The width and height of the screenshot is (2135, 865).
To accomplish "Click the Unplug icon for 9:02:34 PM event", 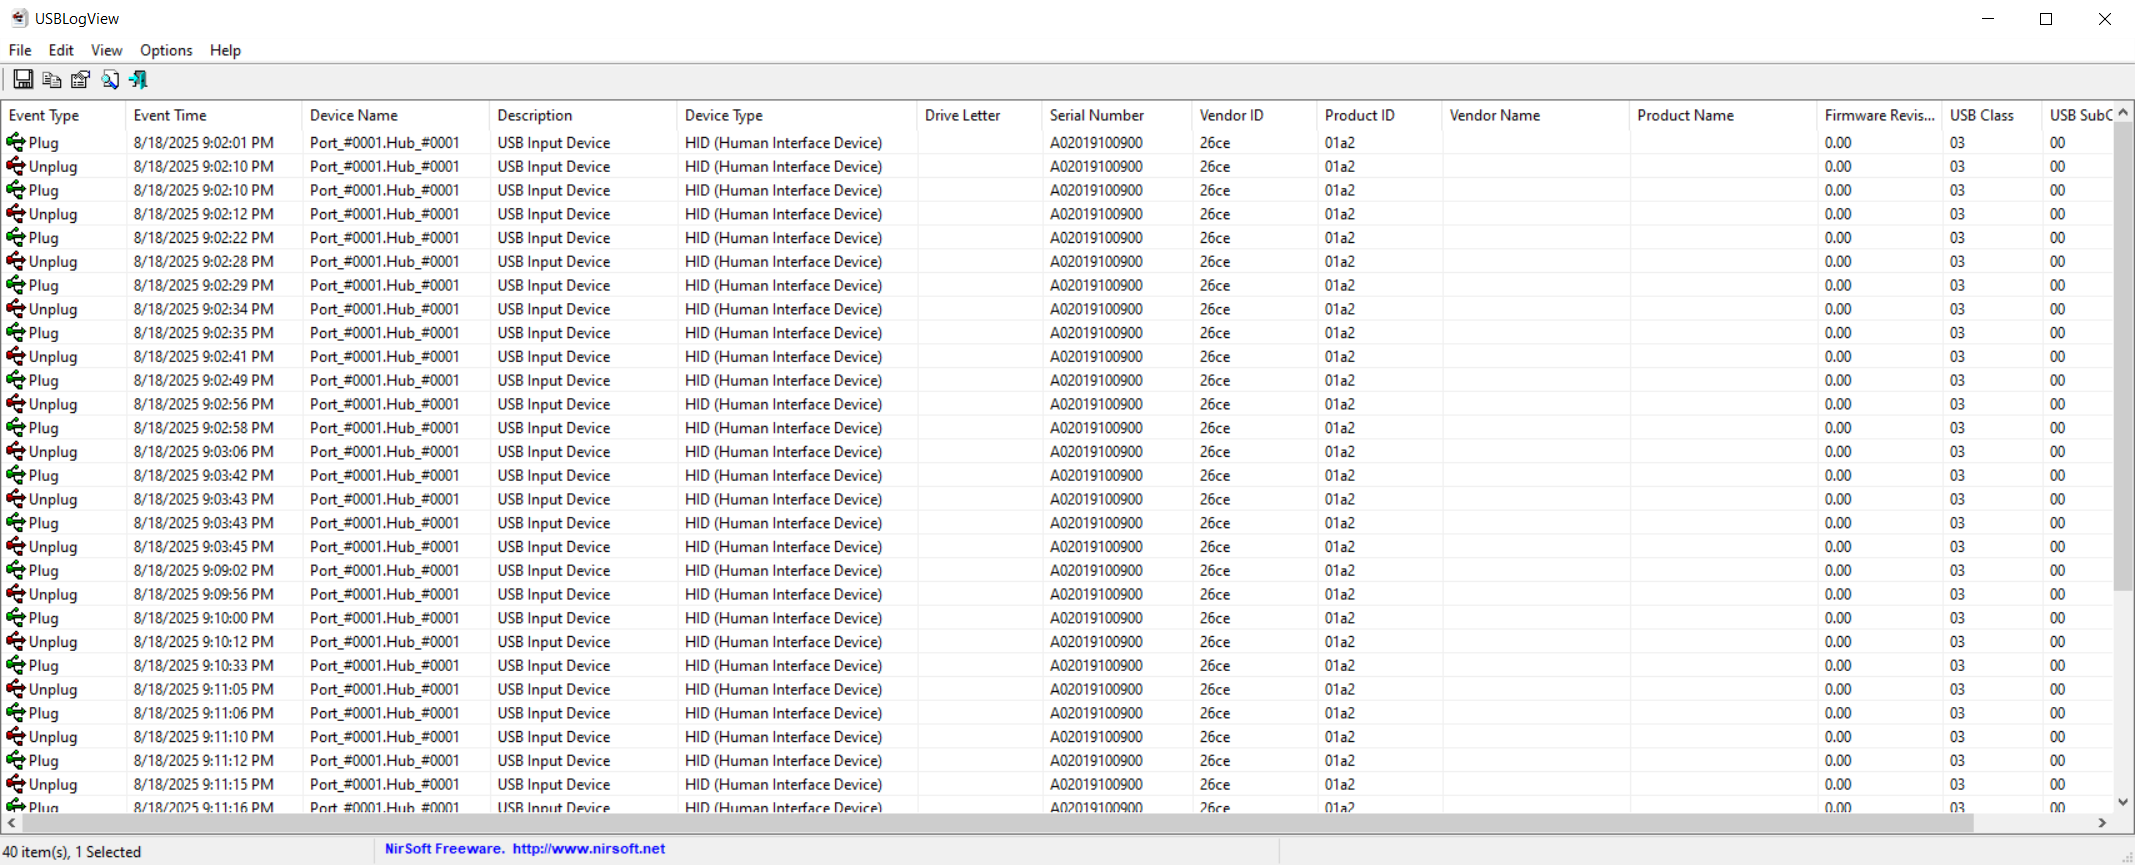I will point(16,308).
